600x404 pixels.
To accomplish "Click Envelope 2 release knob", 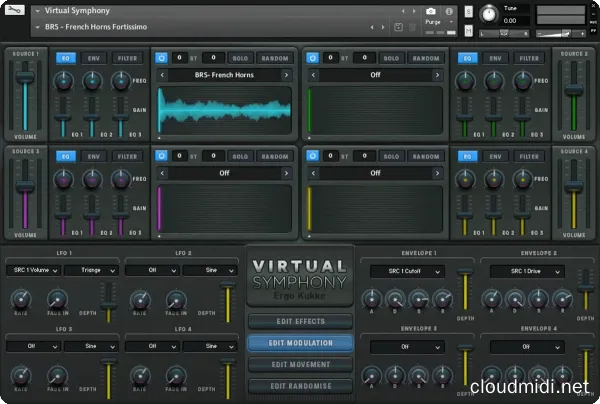I will pos(562,299).
